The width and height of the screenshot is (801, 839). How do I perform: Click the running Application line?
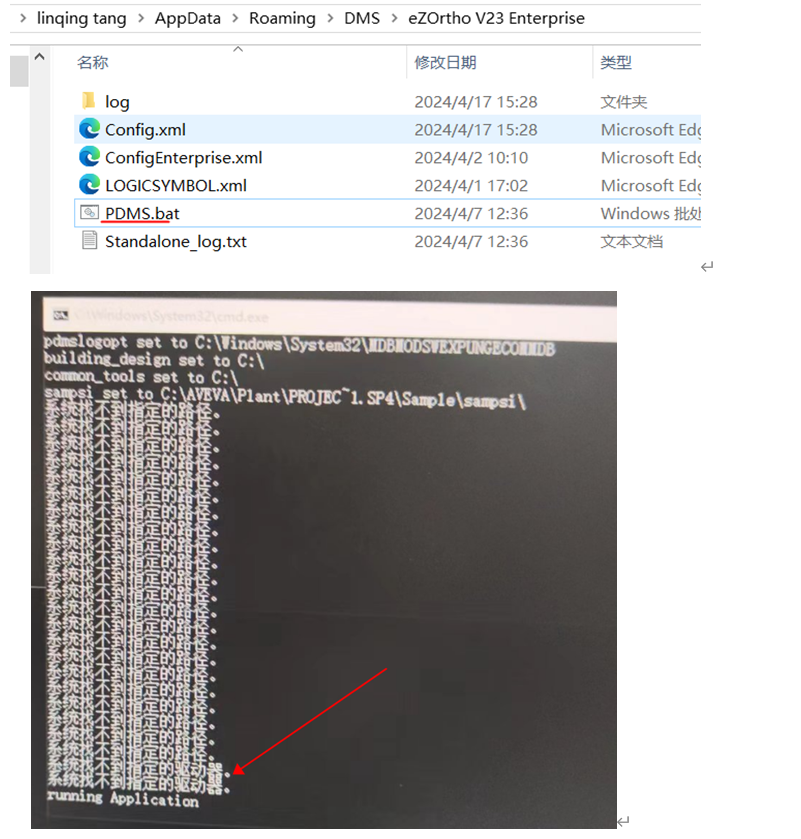pyautogui.click(x=123, y=798)
